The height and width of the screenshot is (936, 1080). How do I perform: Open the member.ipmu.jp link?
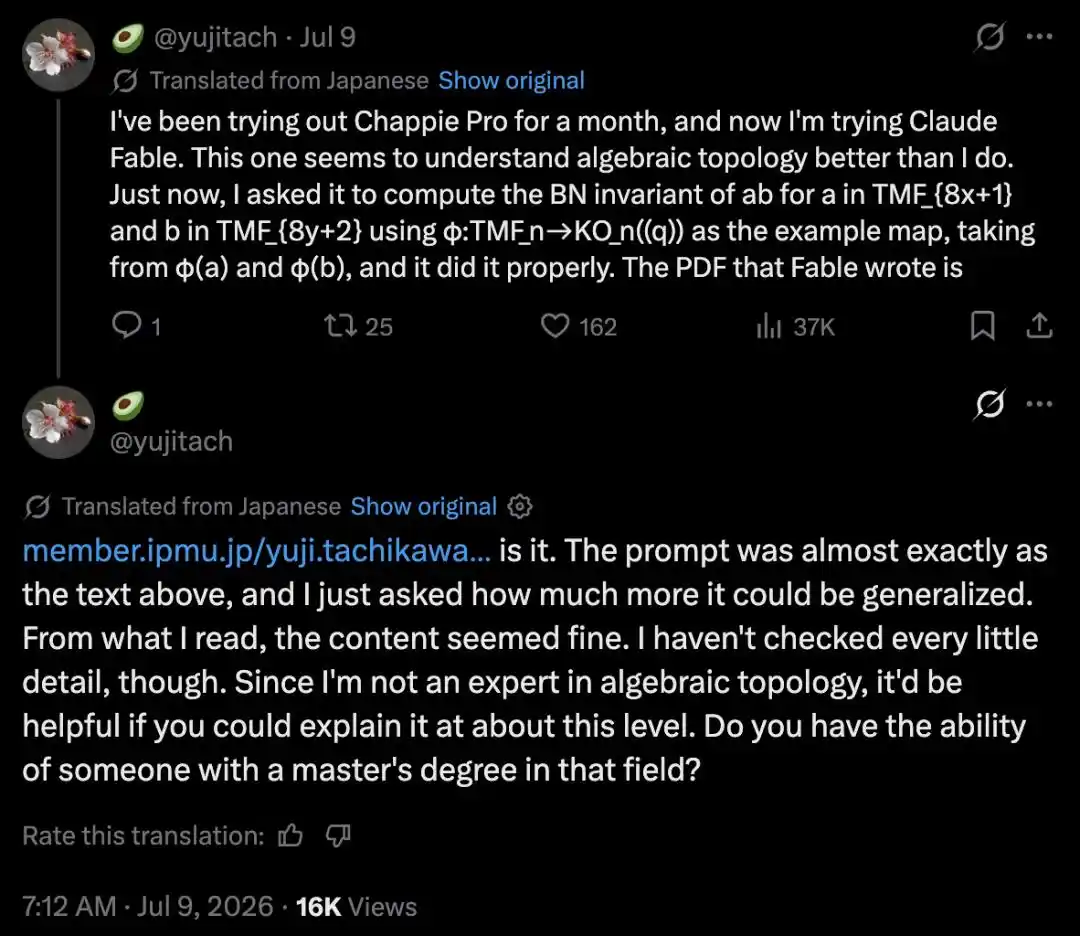coord(257,551)
